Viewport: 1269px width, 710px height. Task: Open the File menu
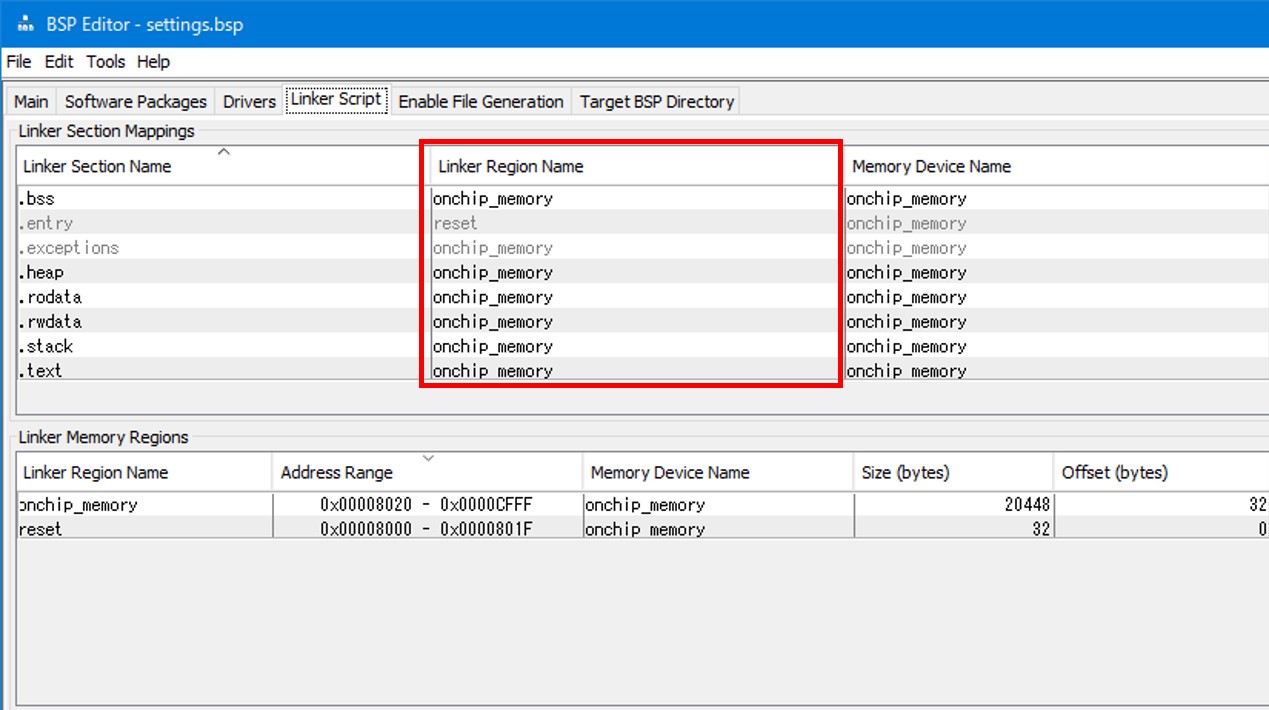coord(19,62)
